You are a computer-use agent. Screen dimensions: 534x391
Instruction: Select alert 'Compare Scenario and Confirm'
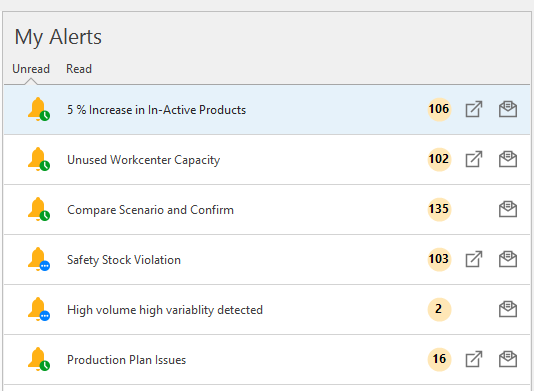pos(267,209)
